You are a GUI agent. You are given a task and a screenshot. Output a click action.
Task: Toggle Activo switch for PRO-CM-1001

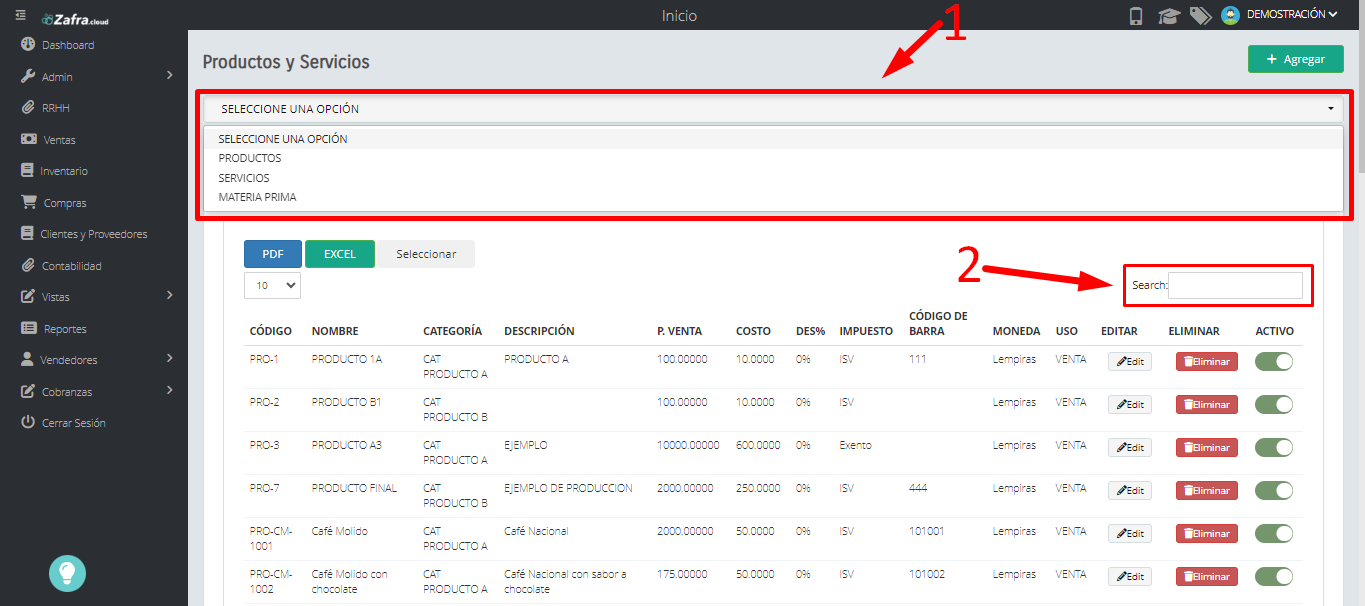[1274, 534]
